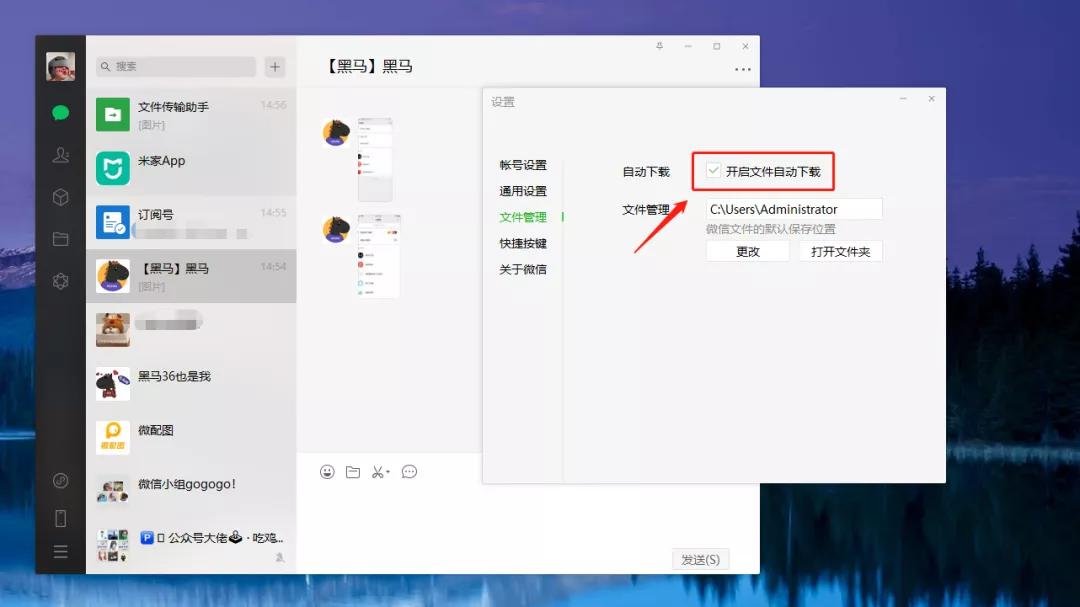This screenshot has height=607, width=1080.
Task: Disable 开启文件自动下载 checkbox
Action: tap(714, 170)
